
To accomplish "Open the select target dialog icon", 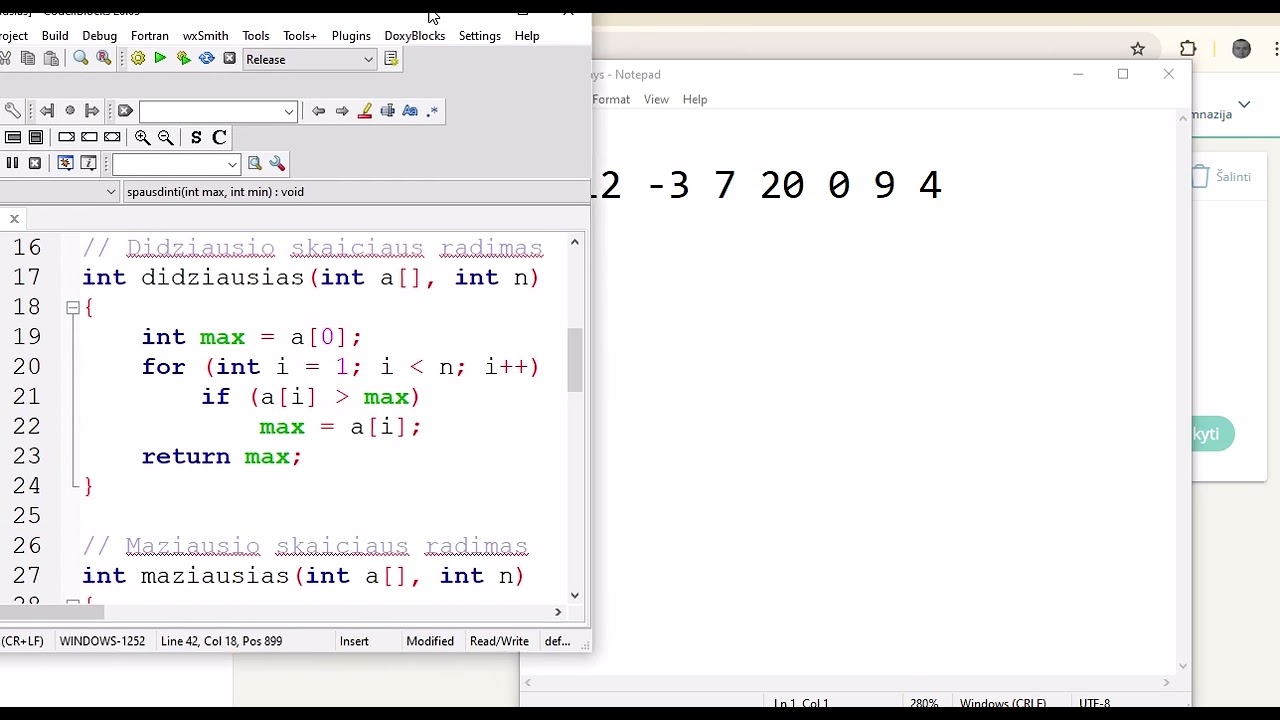I will coord(391,59).
